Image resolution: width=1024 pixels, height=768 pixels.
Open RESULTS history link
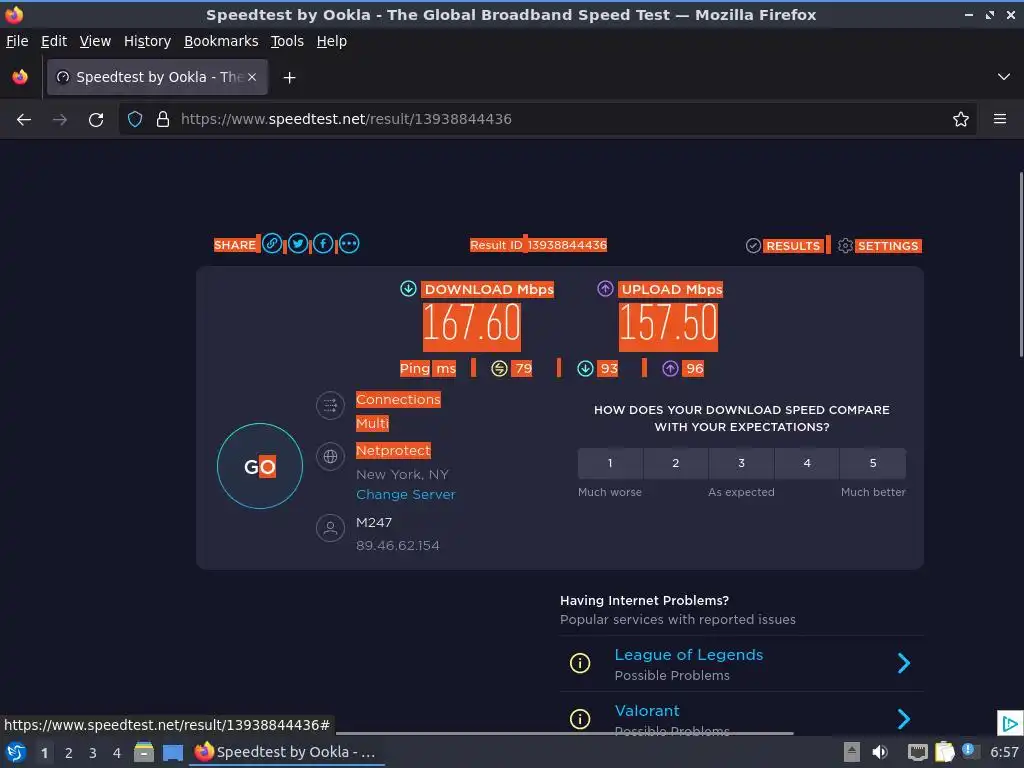coord(785,246)
